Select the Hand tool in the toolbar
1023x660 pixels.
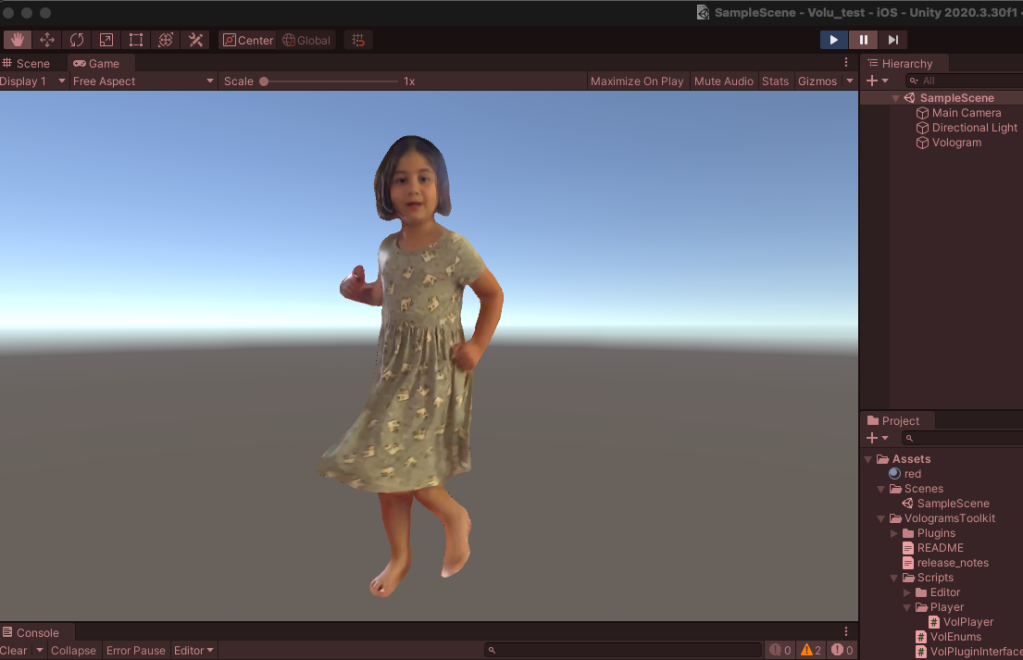[17, 40]
